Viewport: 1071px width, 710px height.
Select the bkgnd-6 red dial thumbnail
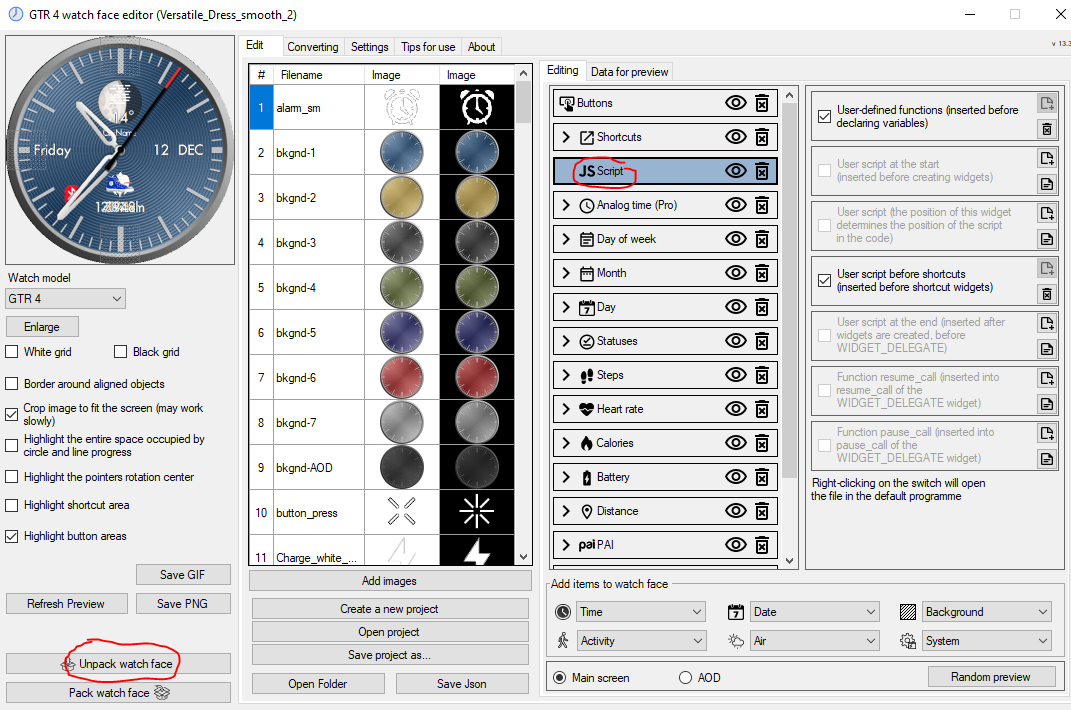[x=402, y=378]
